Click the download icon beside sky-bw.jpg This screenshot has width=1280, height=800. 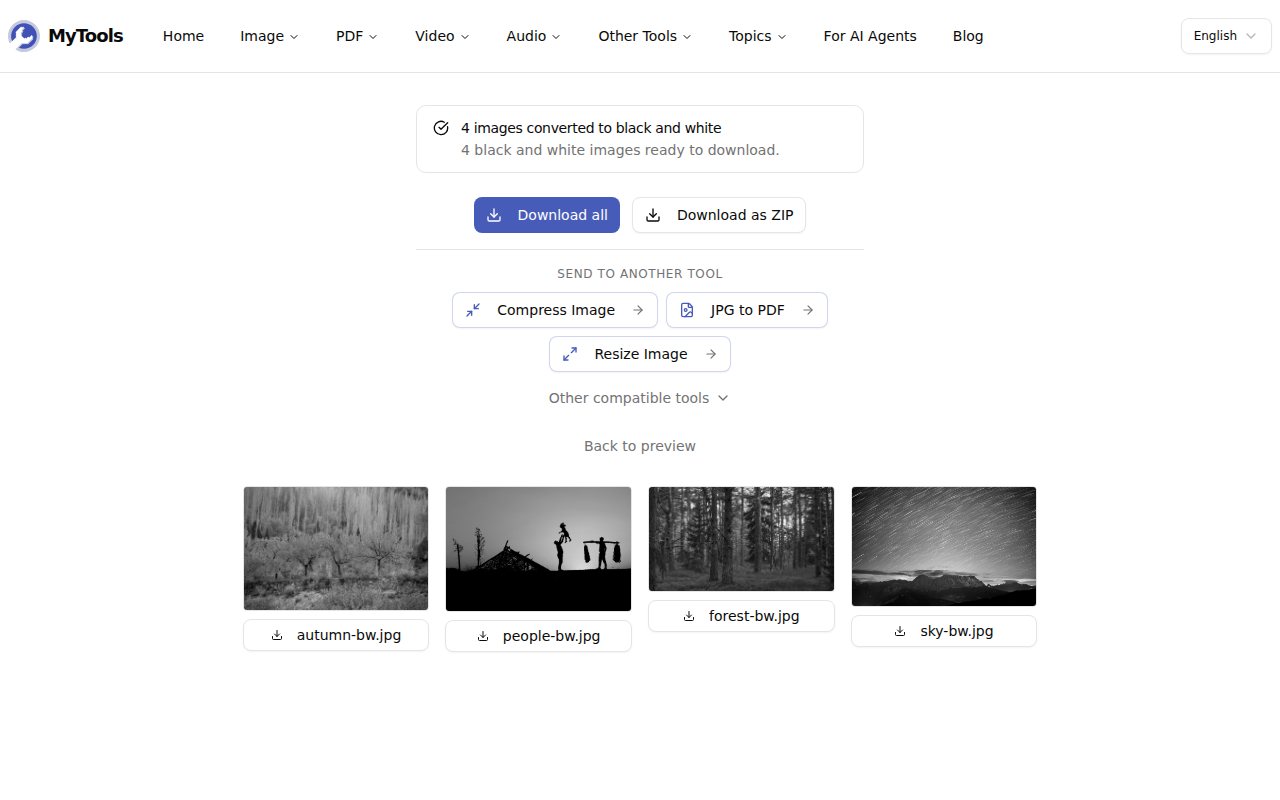click(900, 631)
